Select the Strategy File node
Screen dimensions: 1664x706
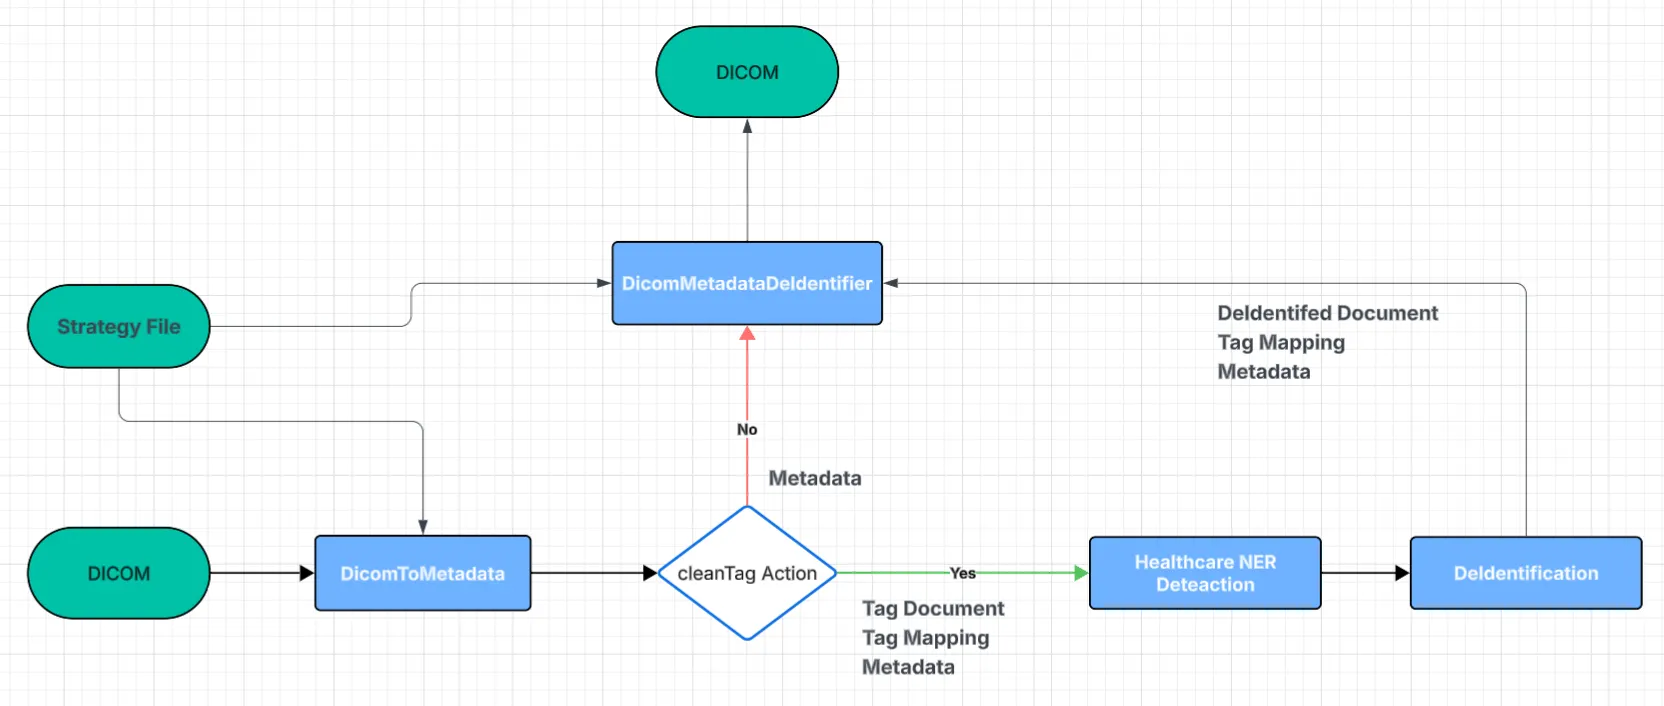[x=118, y=326]
